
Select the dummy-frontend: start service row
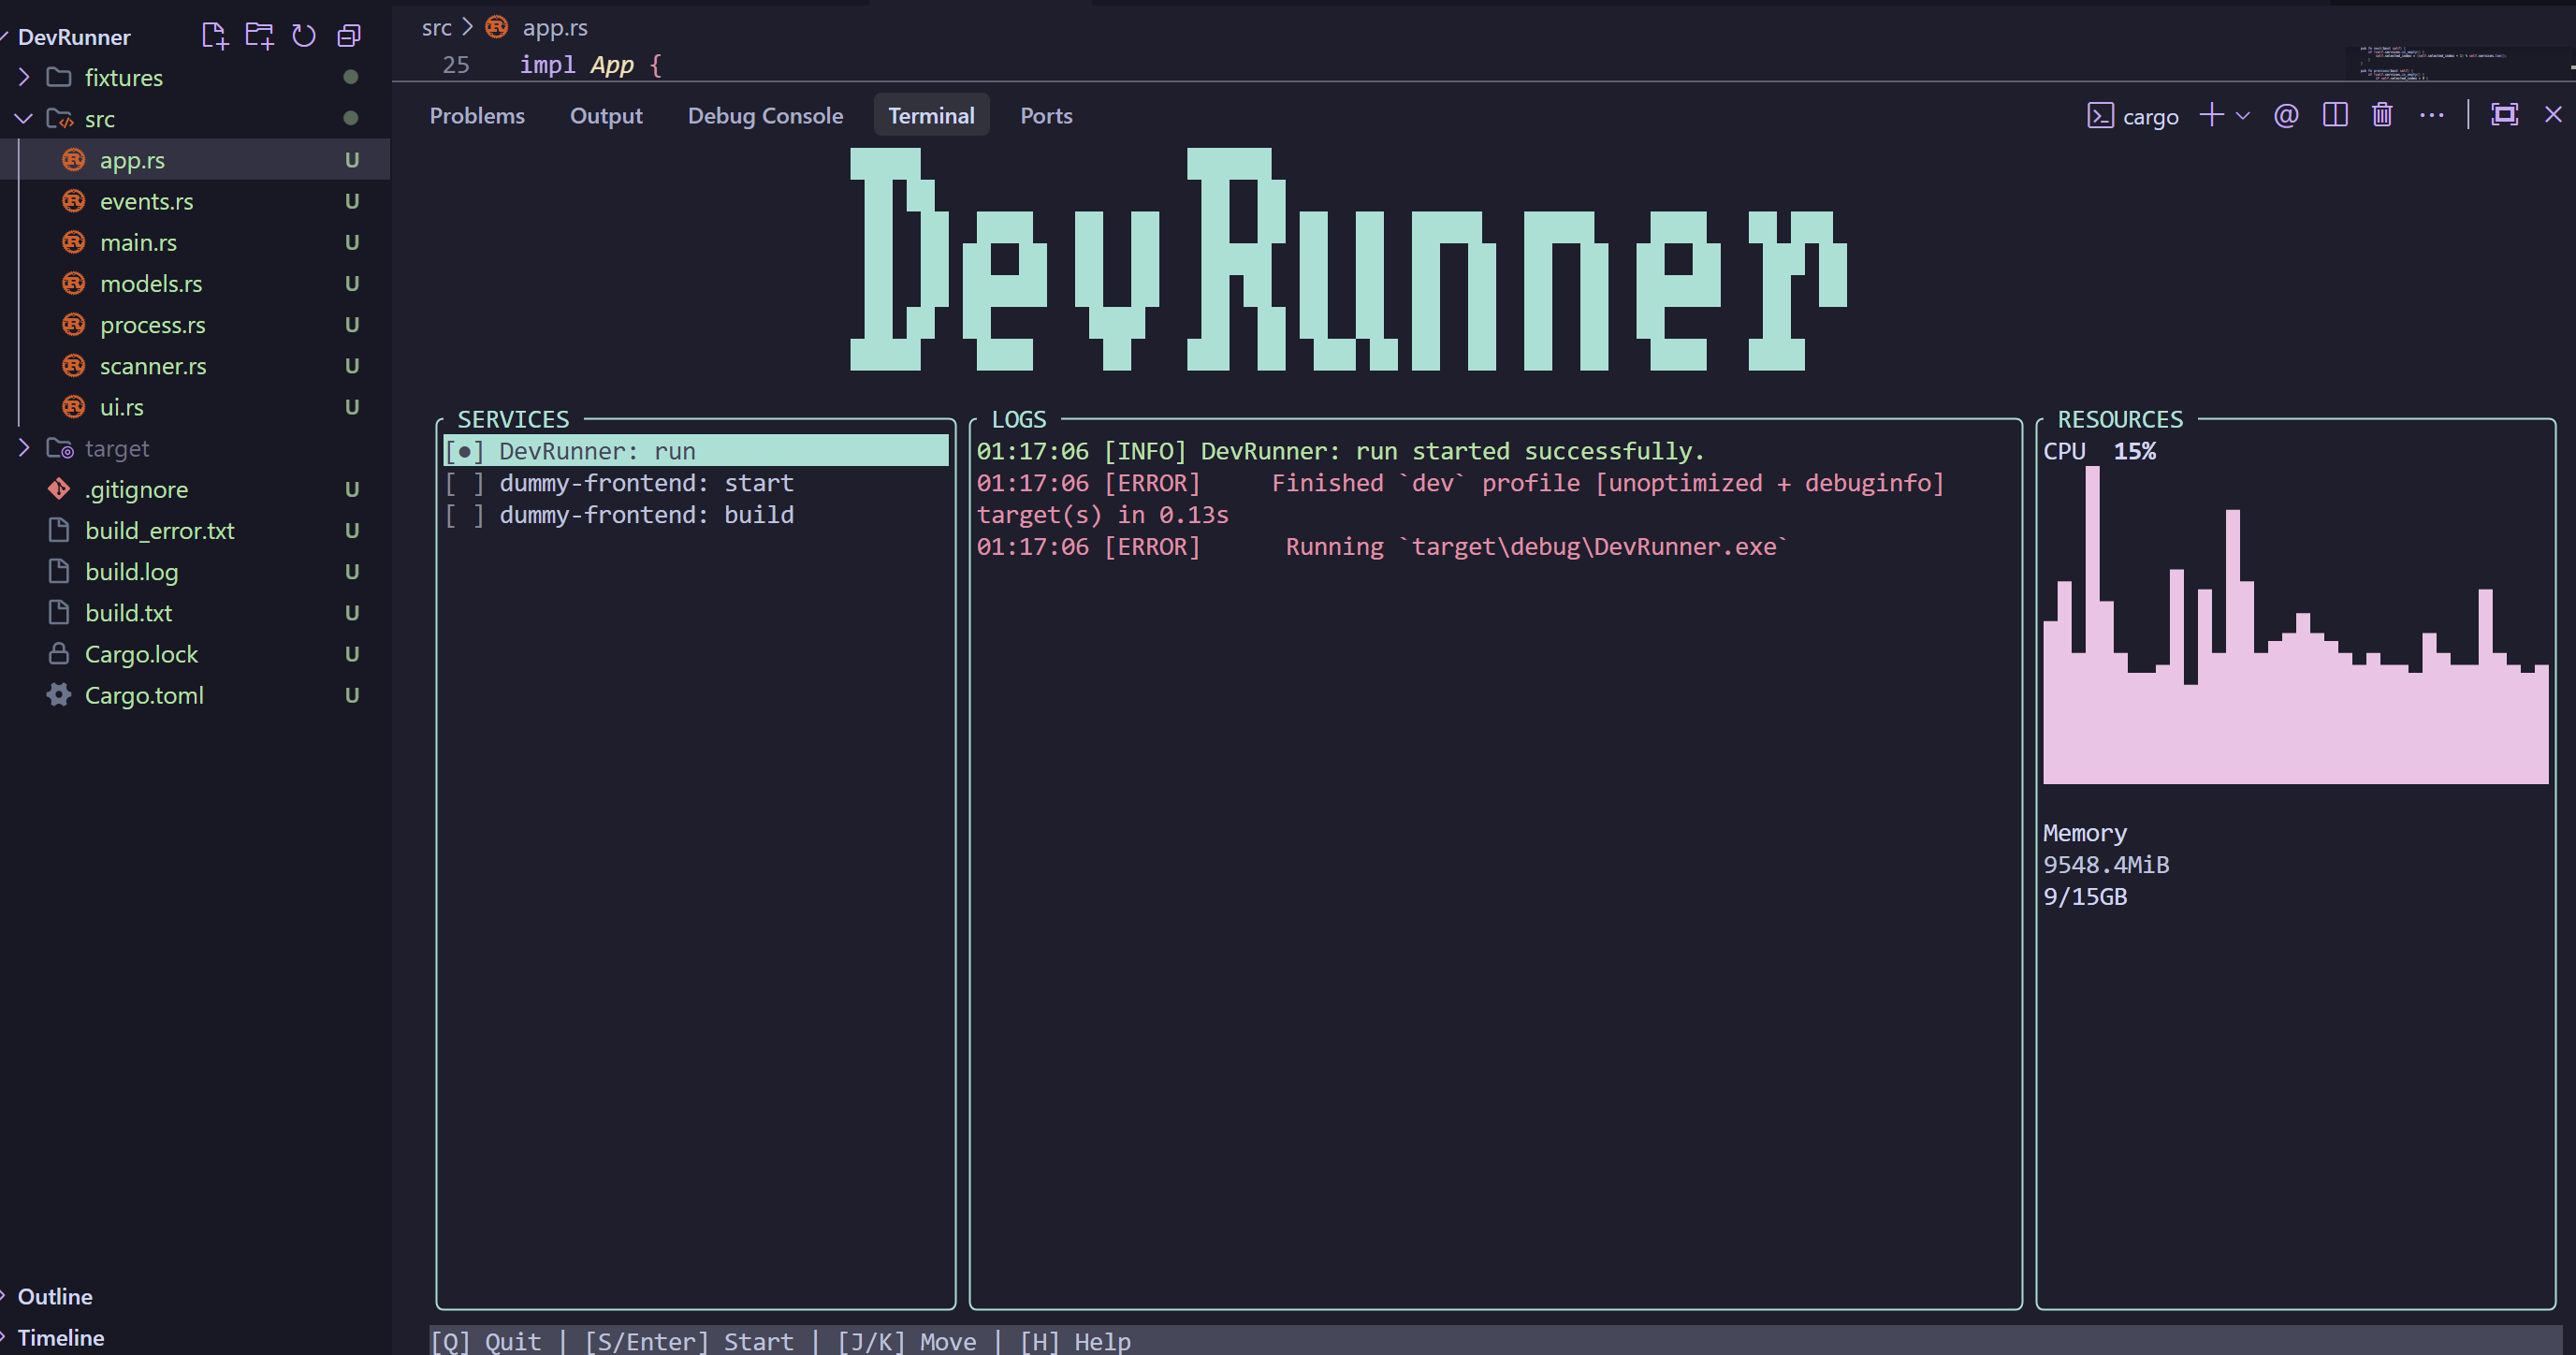[696, 483]
